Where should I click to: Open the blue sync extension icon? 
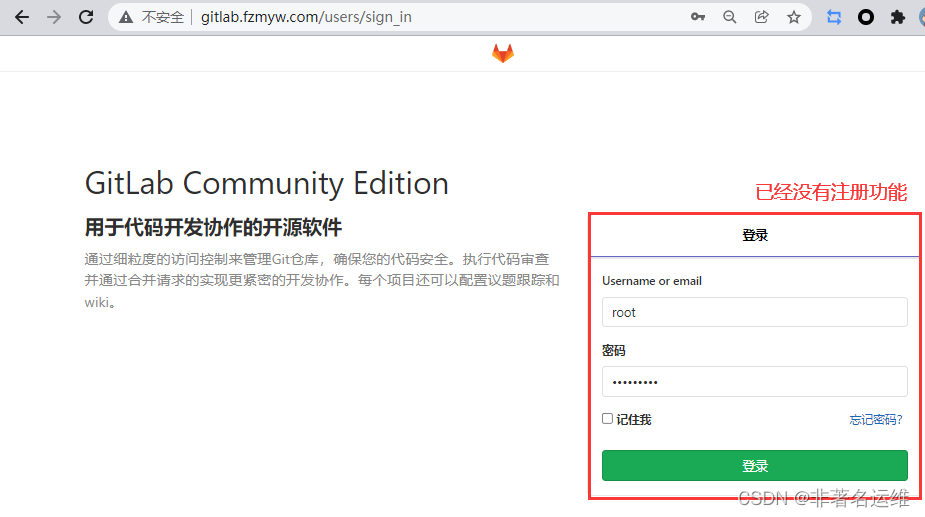tap(834, 17)
